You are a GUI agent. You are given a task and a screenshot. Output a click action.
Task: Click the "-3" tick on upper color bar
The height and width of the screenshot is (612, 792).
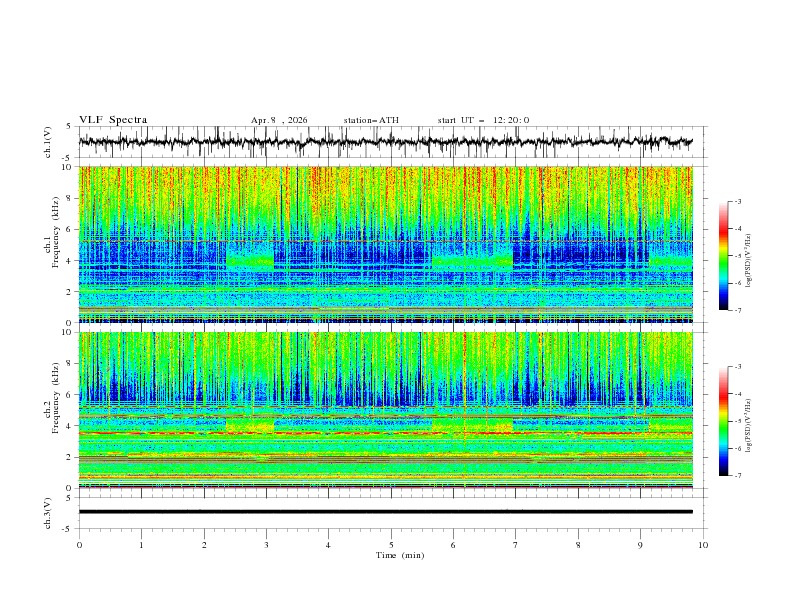pos(738,201)
